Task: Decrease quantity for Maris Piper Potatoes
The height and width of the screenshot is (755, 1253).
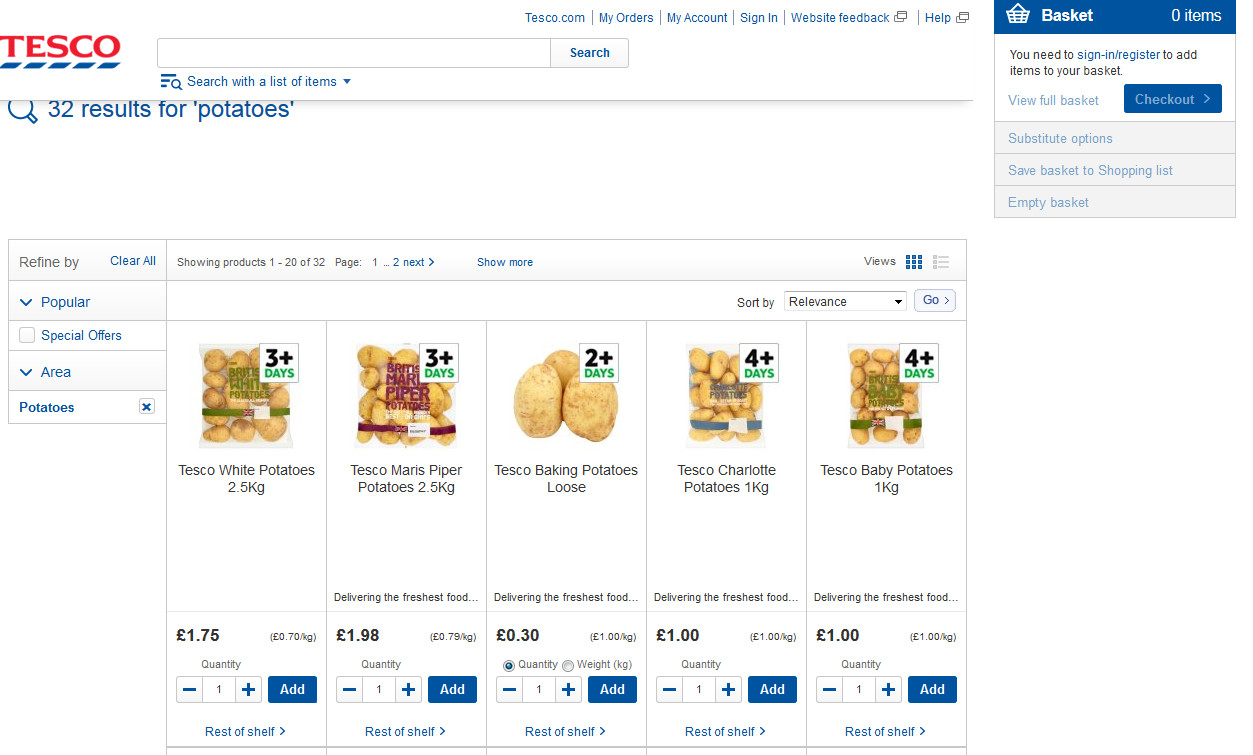Action: [x=350, y=689]
